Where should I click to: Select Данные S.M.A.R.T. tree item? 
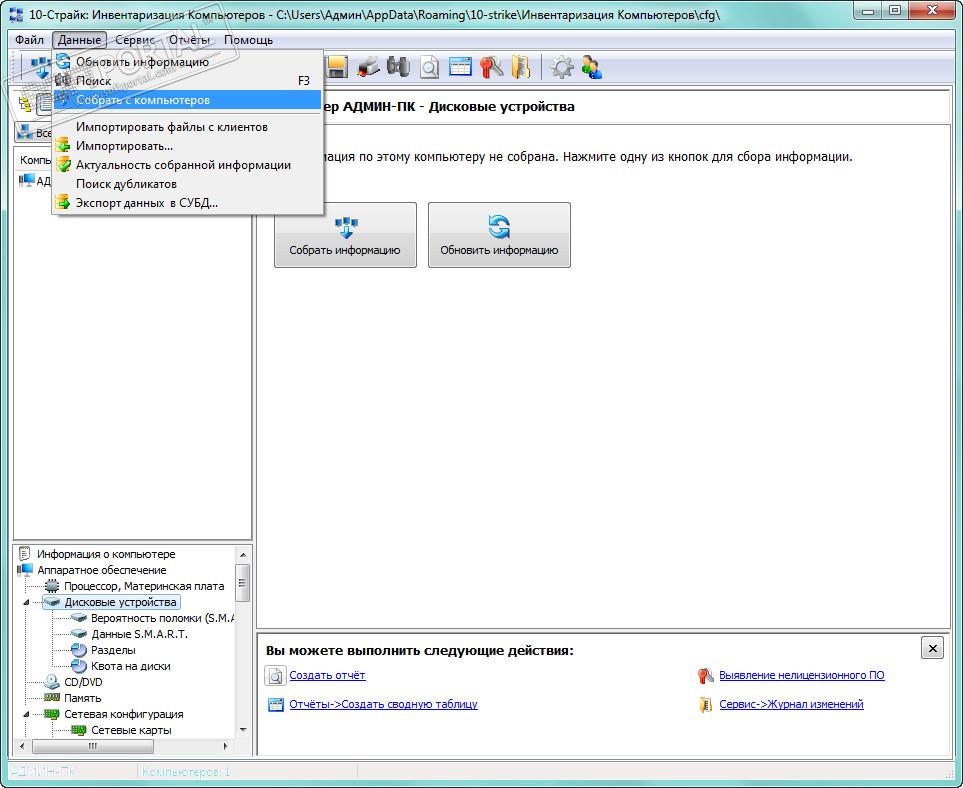pyautogui.click(x=139, y=634)
